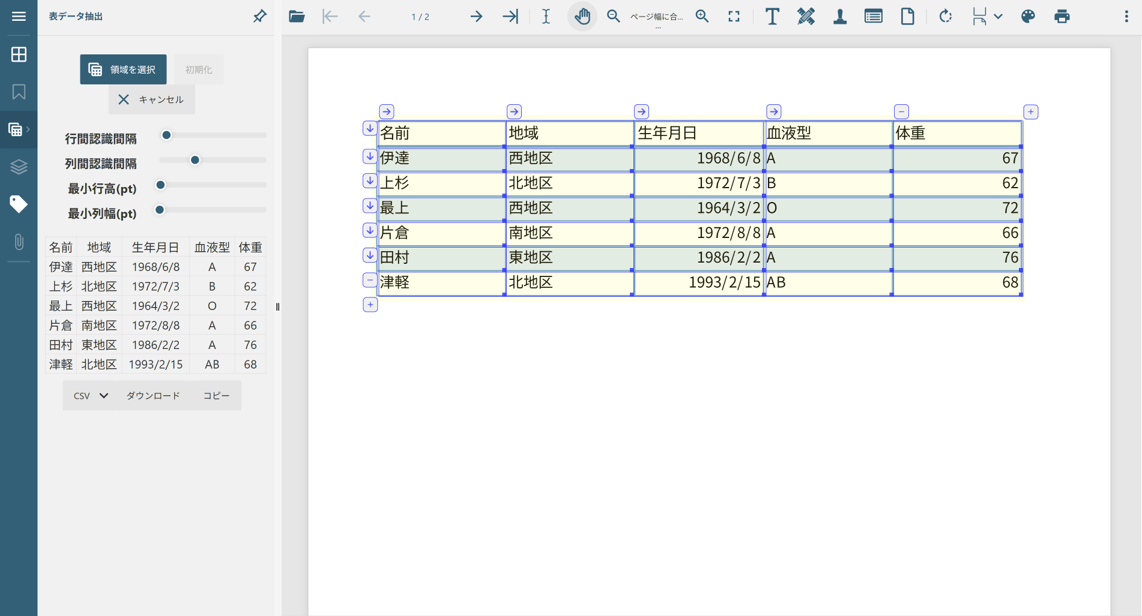Screen dimensions: 1142x616
Task: Toggle off the 津軽 row with its minus button
Action: coord(368,280)
